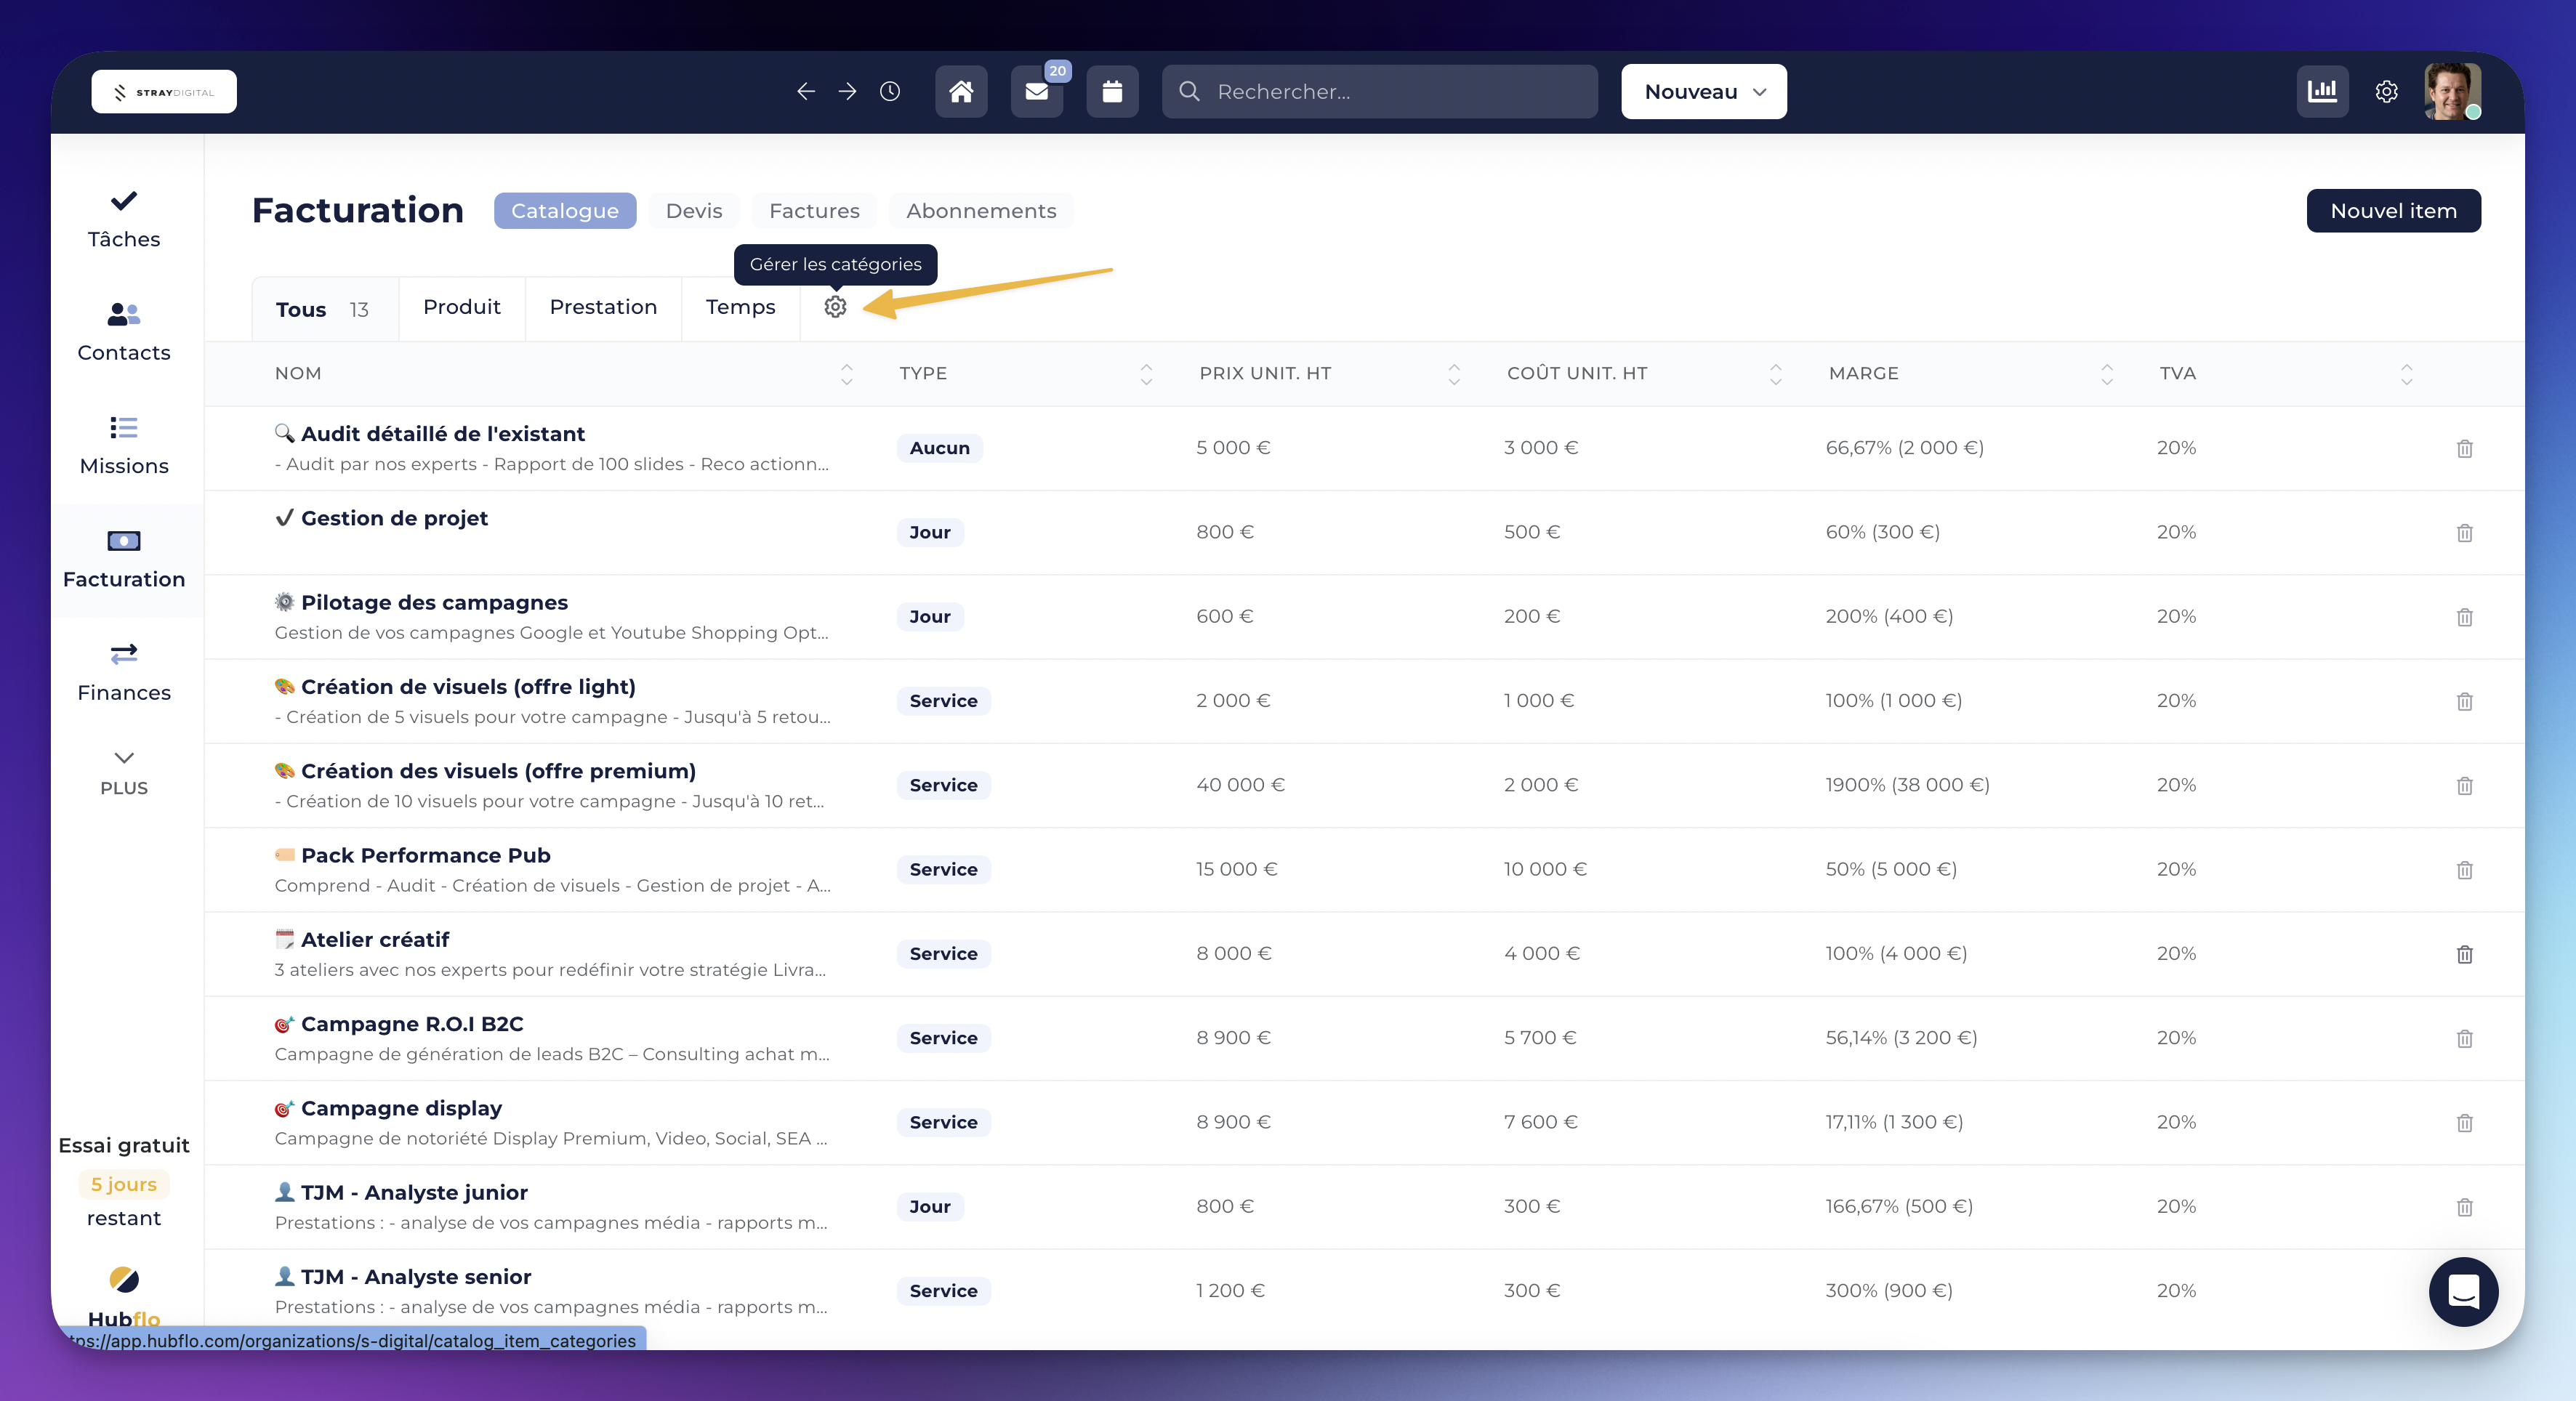Delete the Audit détaillé de l'existant item
2576x1401 pixels.
2465,448
